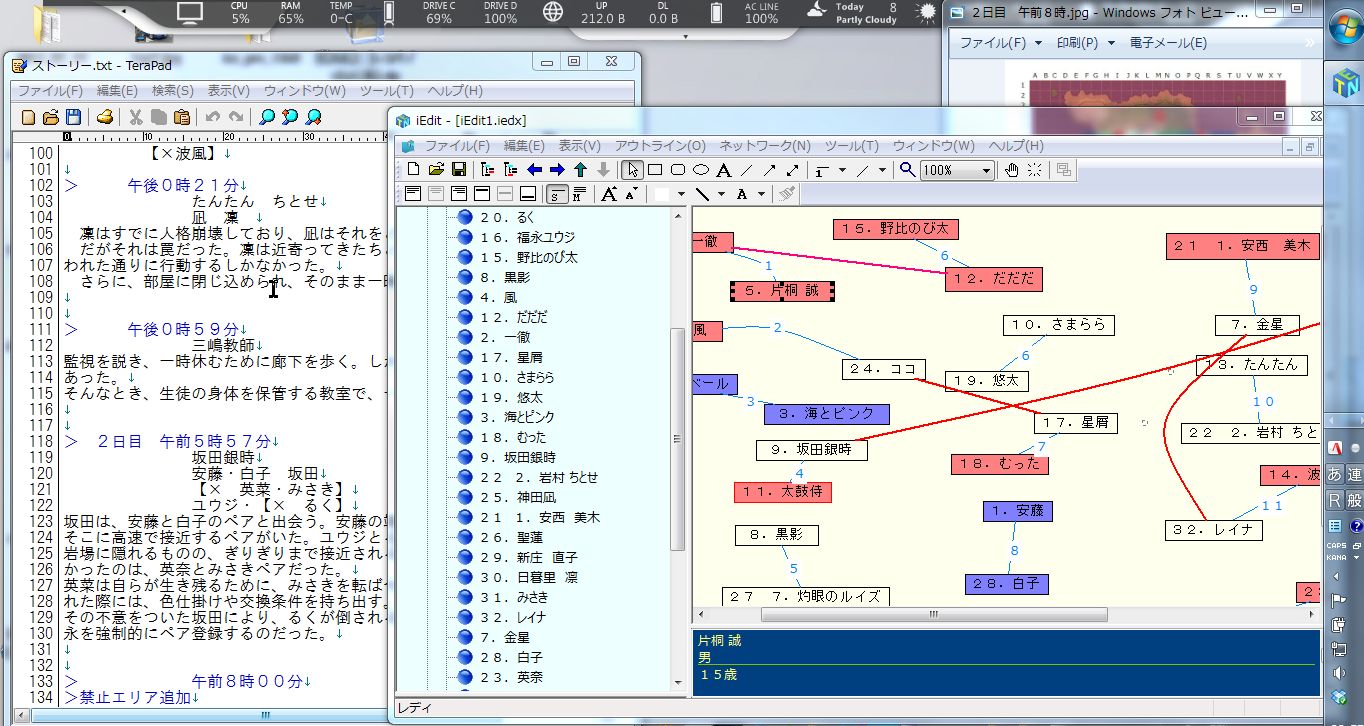
Task: Click the white fill color swatch
Action: pyautogui.click(x=664, y=194)
